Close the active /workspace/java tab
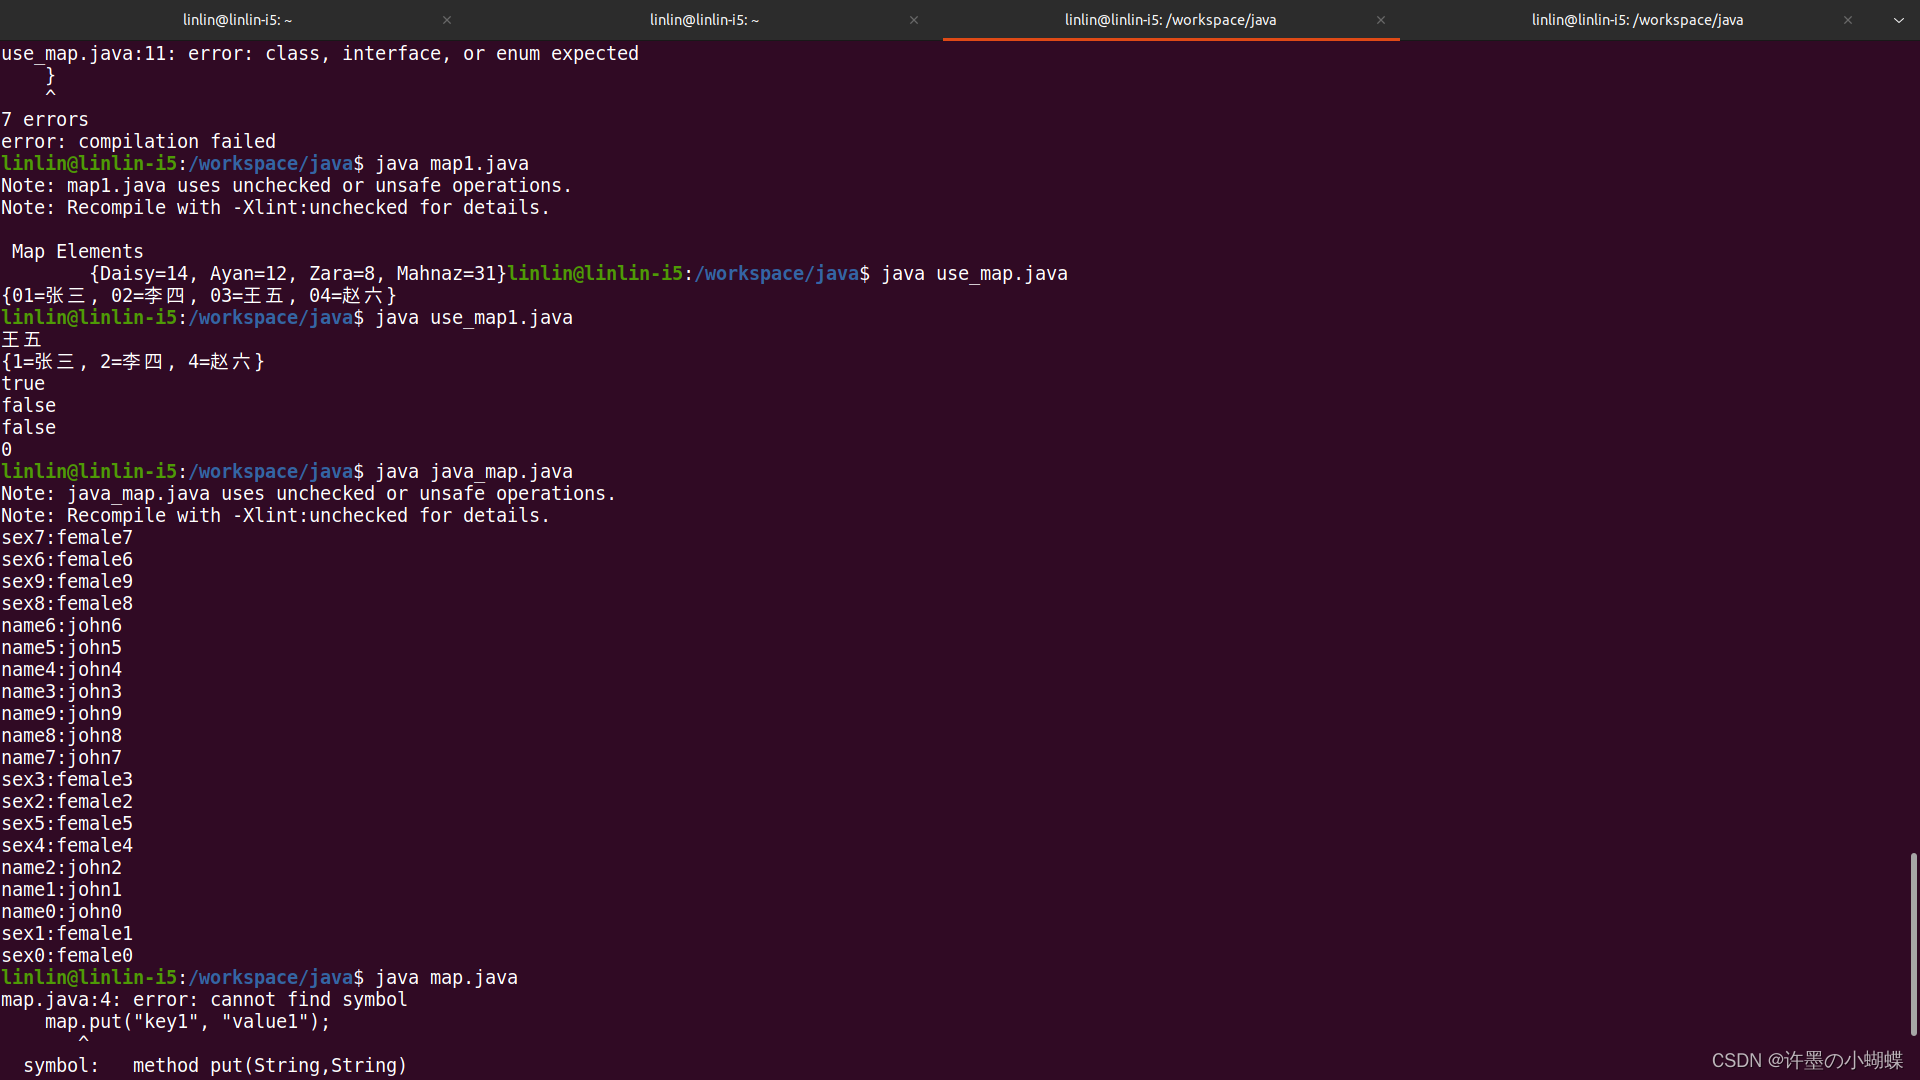This screenshot has width=1920, height=1080. (1380, 19)
